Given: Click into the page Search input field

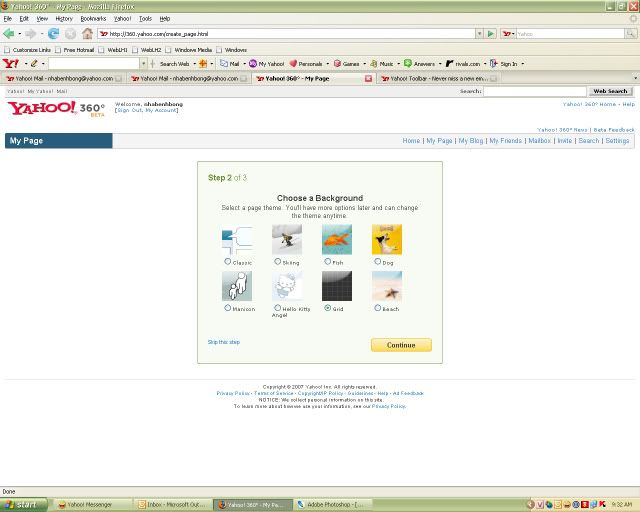Looking at the screenshot, I should [535, 91].
